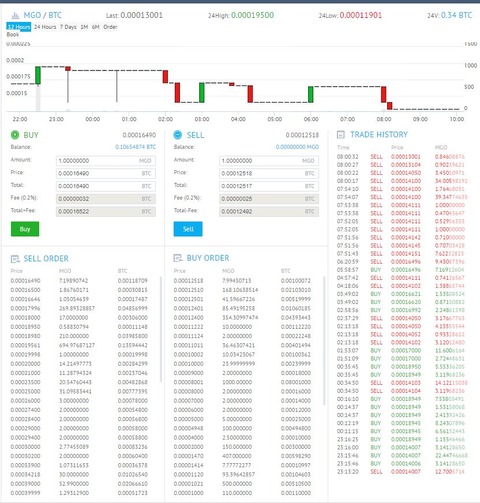480x503 pixels.
Task: Click the red candlestick at 08:00
Action: (384, 94)
